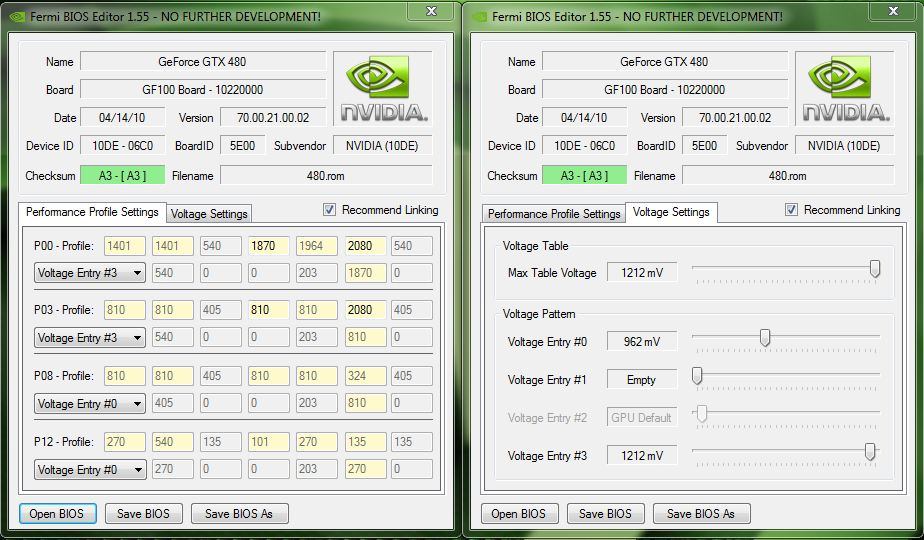Viewport: 924px width, 540px height.
Task: Open P00 profile Voltage Entry #3 dropdown
Action: [90, 272]
